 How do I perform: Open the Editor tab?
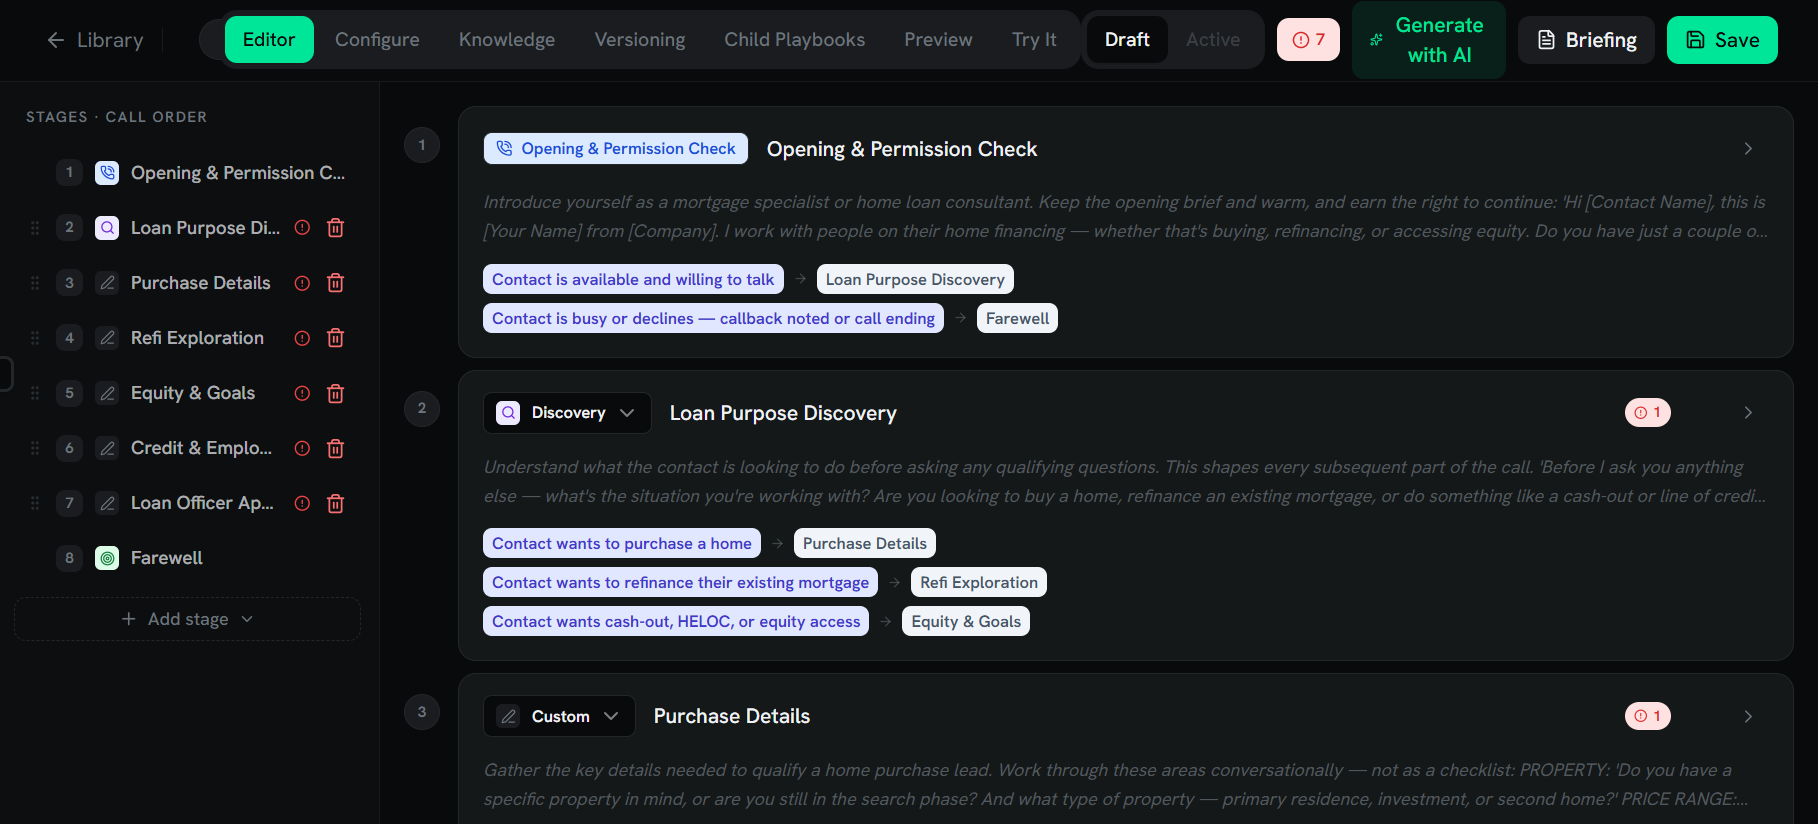click(x=269, y=40)
